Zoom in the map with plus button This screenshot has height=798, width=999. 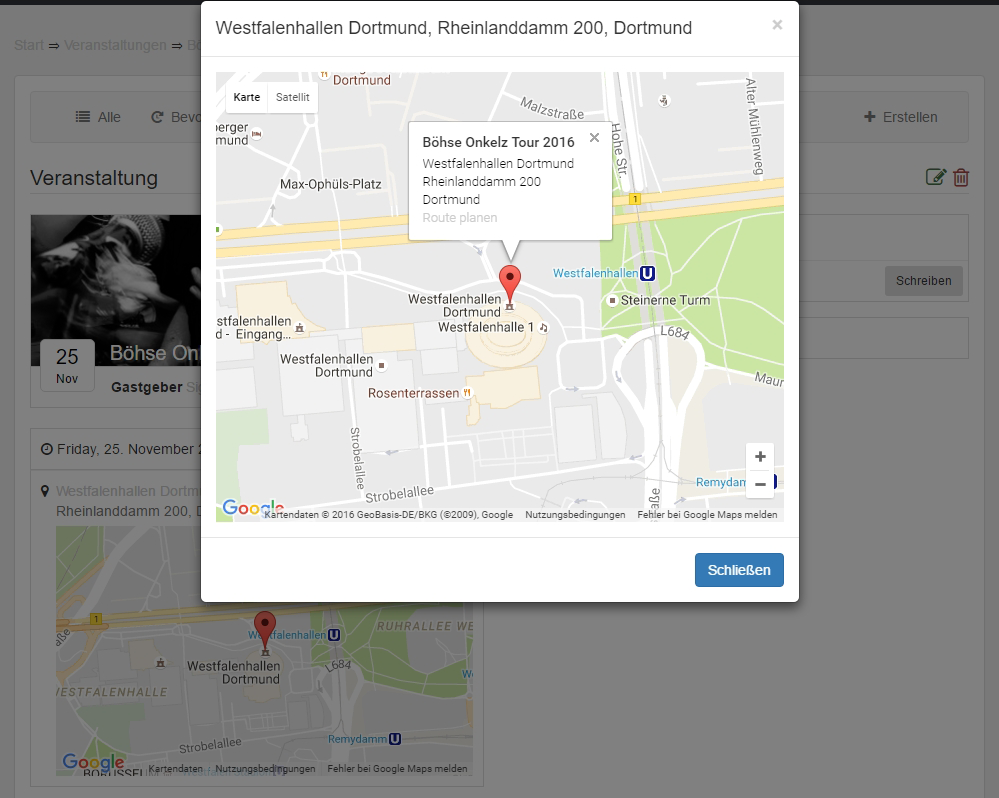click(760, 457)
